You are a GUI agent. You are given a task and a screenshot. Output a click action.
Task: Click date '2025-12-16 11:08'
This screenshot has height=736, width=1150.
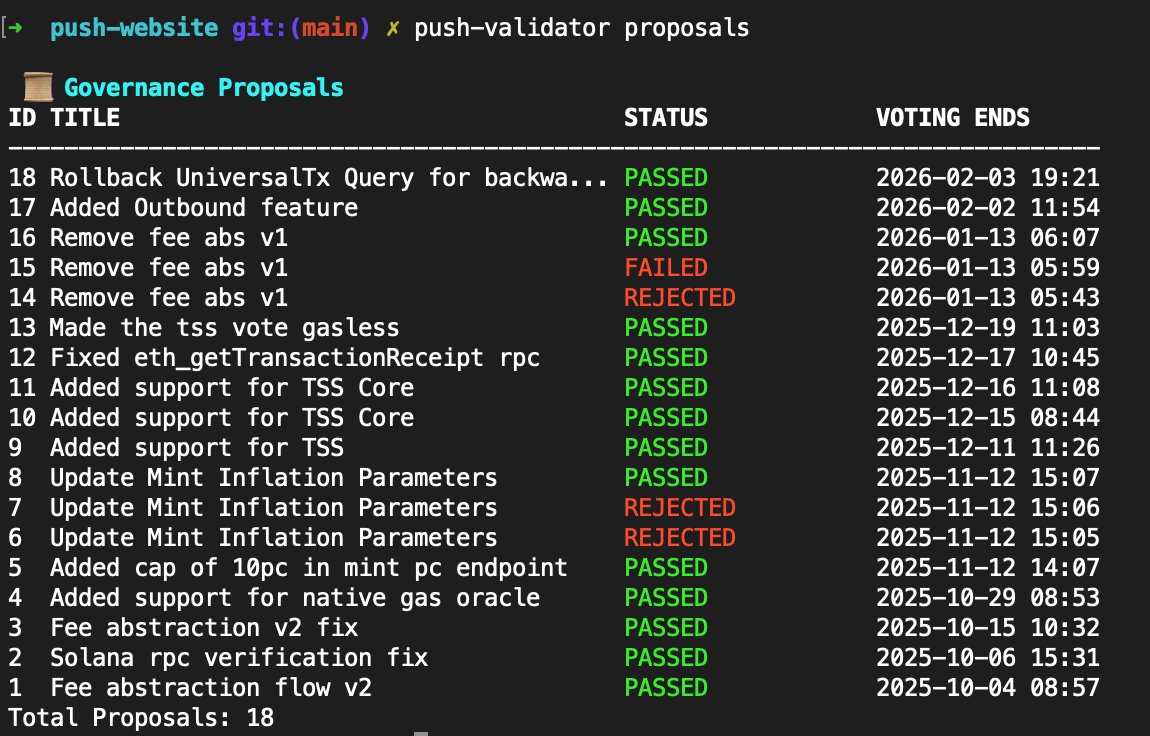(x=988, y=388)
